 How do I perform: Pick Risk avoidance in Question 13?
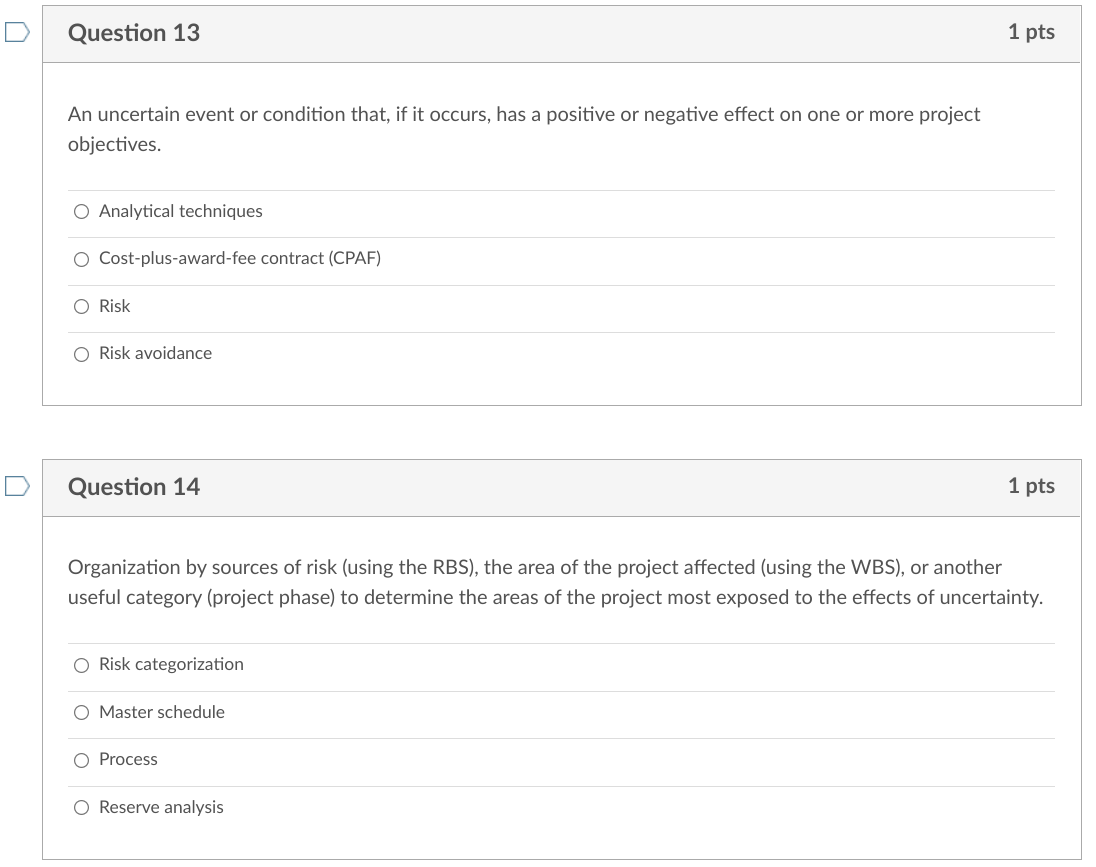pos(81,353)
